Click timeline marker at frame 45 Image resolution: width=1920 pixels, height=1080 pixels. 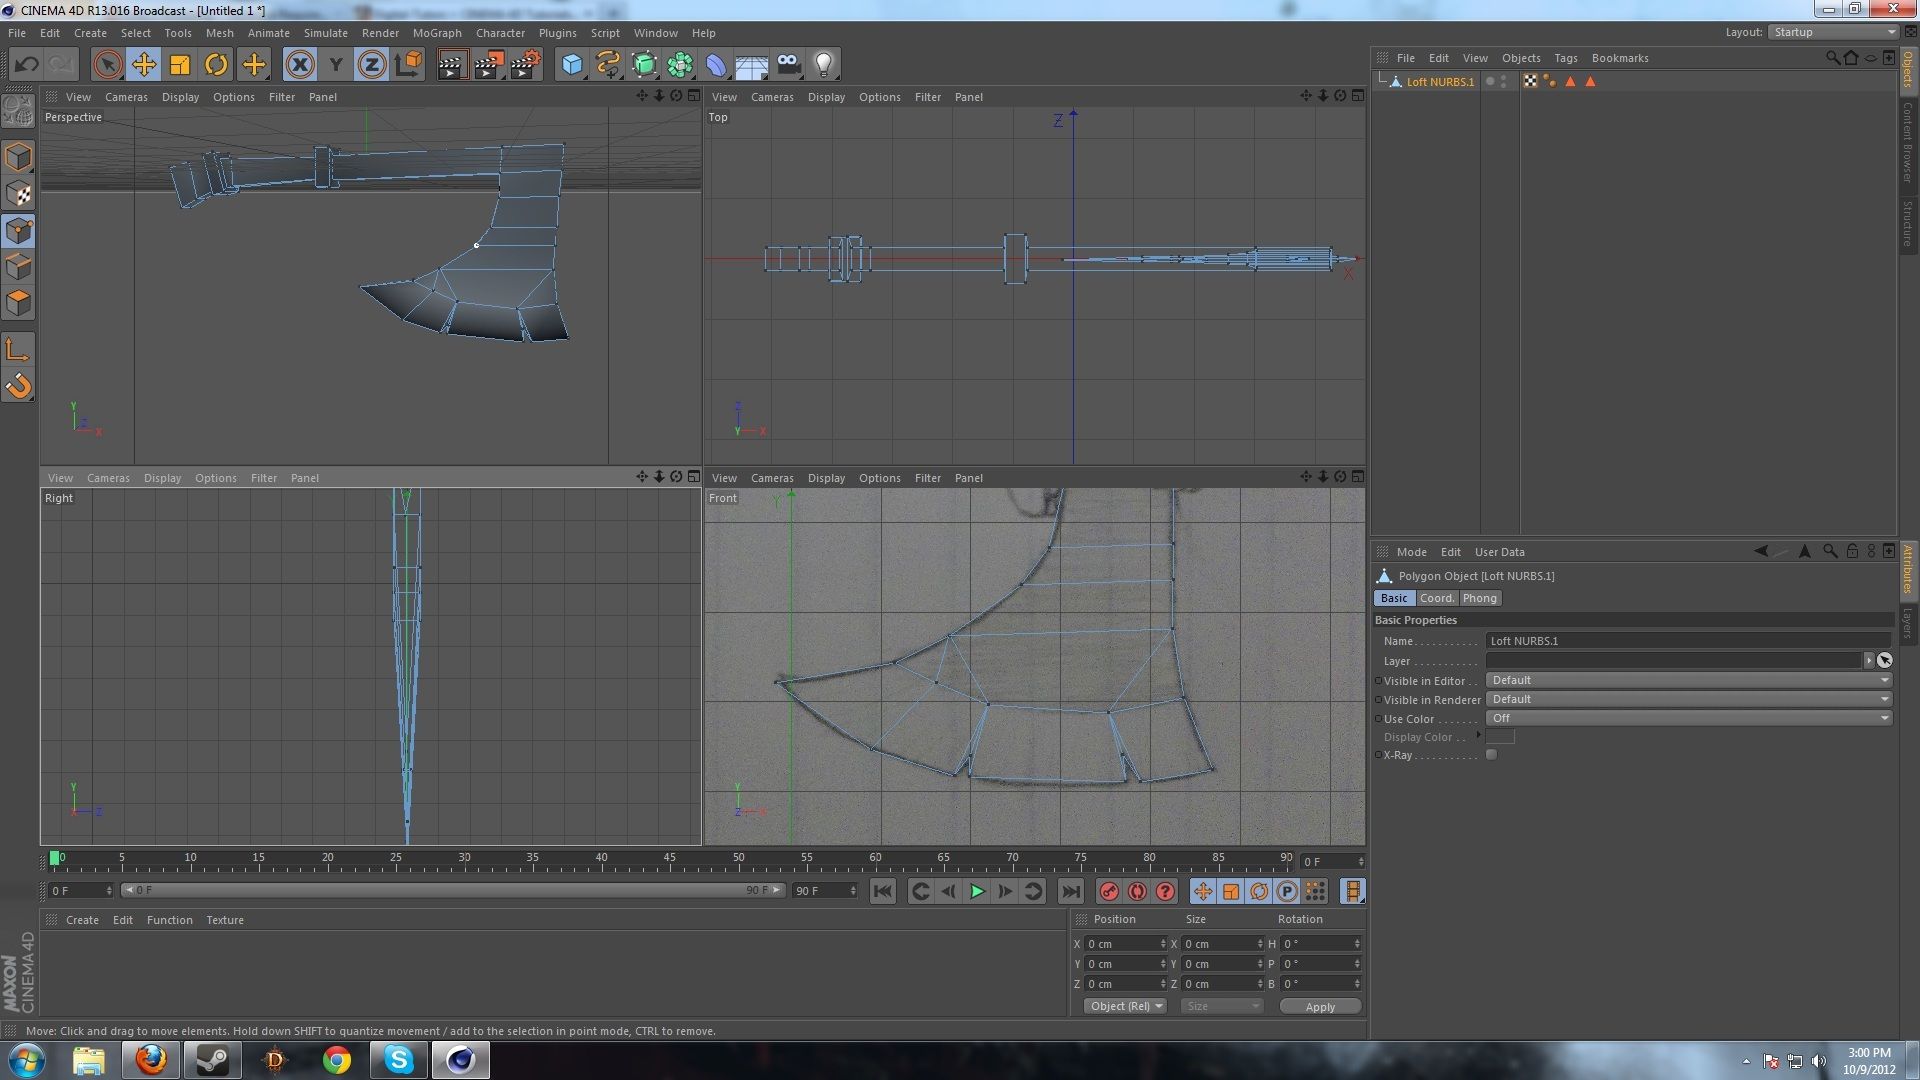click(x=669, y=859)
